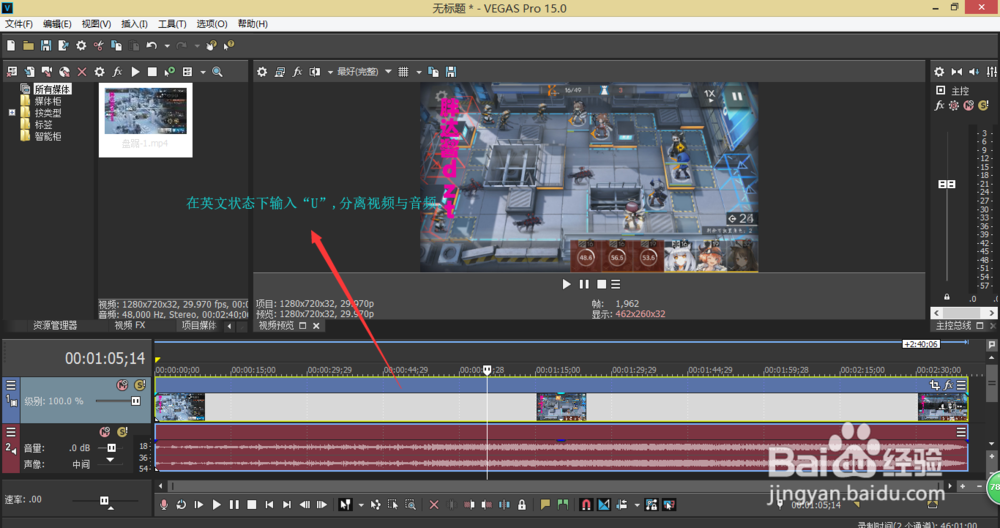Open the preview transport menu icon
This screenshot has height=528, width=1000.
click(x=615, y=284)
